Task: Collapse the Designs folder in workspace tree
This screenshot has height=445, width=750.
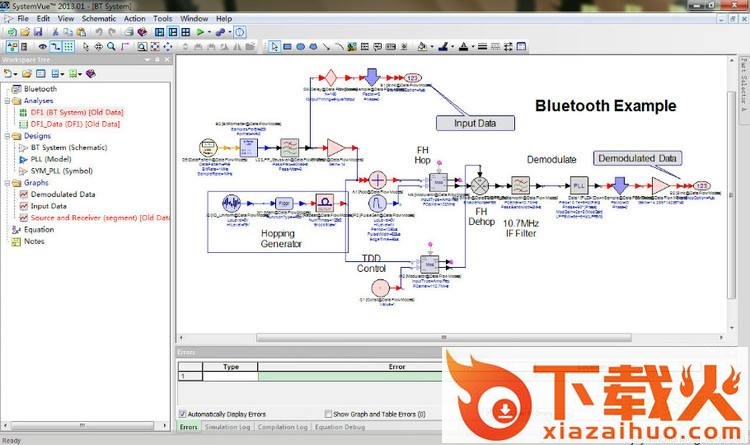Action: point(6,136)
